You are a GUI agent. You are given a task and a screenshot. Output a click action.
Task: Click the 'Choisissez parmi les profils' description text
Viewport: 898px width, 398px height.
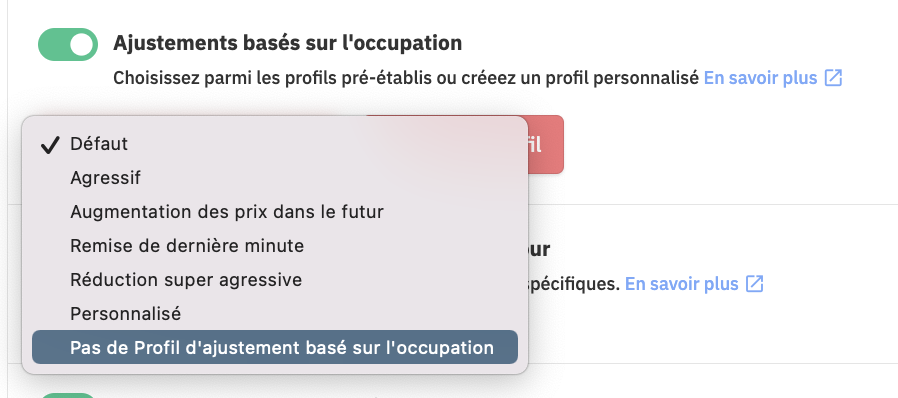405,78
